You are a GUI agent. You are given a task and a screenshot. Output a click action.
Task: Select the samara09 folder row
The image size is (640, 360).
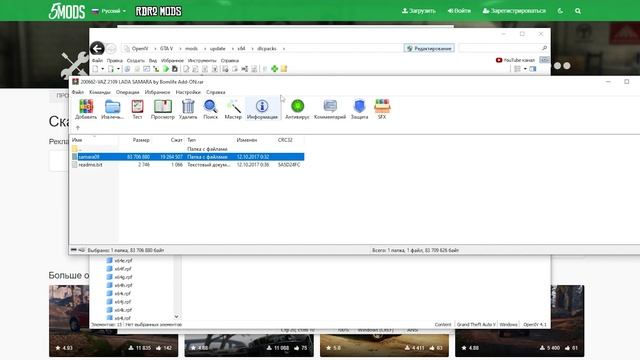point(188,157)
